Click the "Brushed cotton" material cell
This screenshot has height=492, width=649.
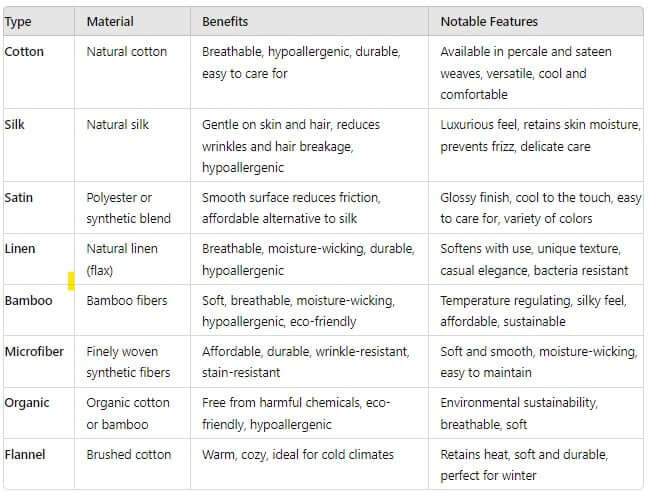(129, 455)
